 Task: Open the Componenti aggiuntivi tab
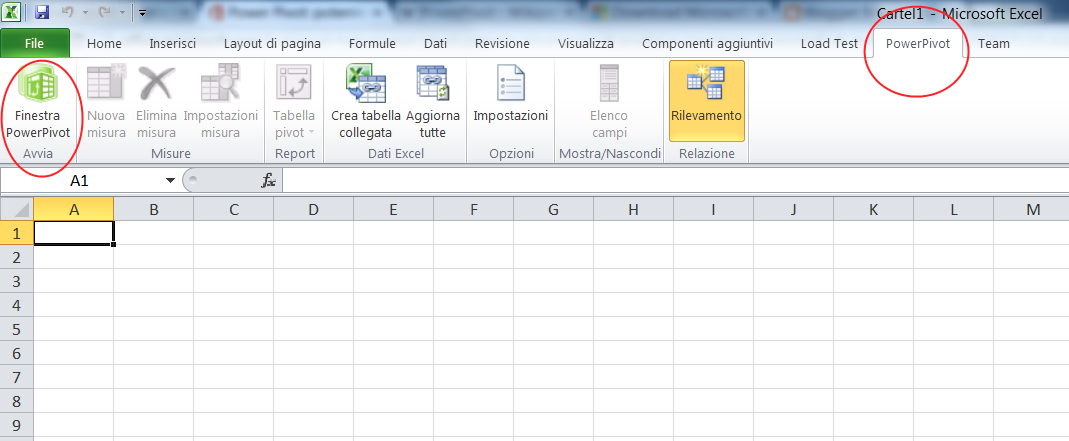pyautogui.click(x=708, y=44)
